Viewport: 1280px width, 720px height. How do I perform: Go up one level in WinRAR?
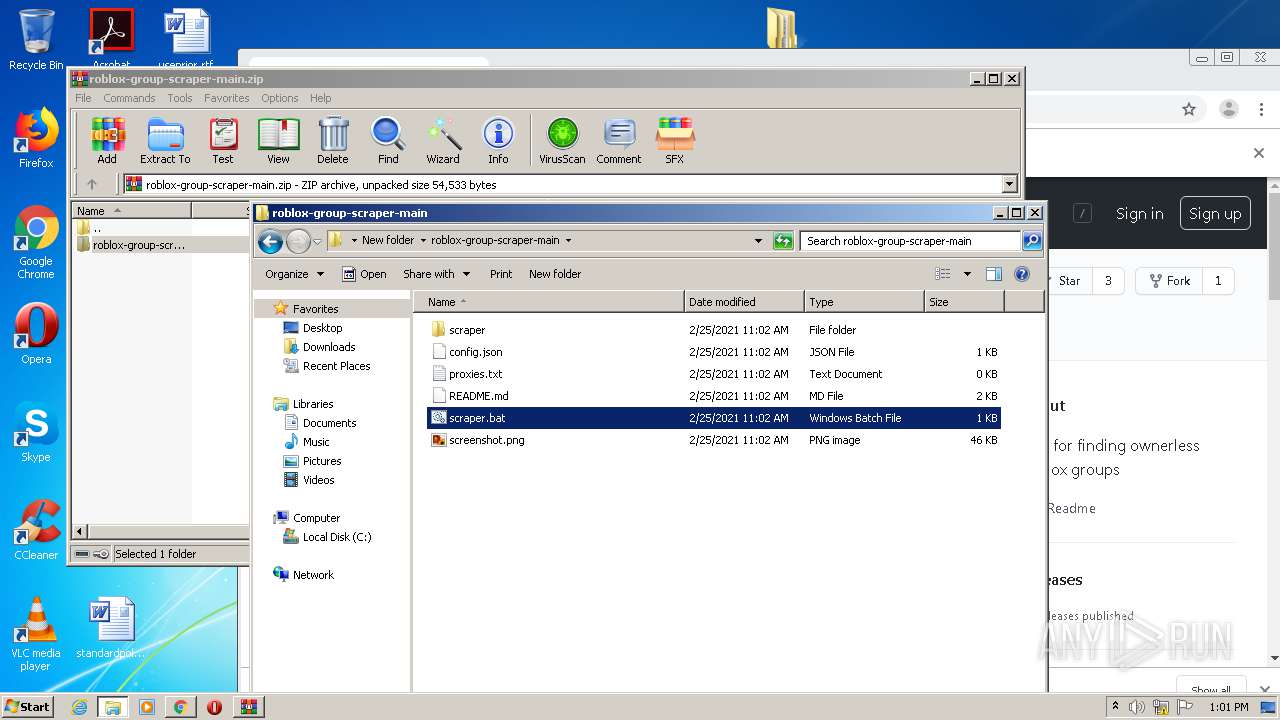(x=92, y=184)
